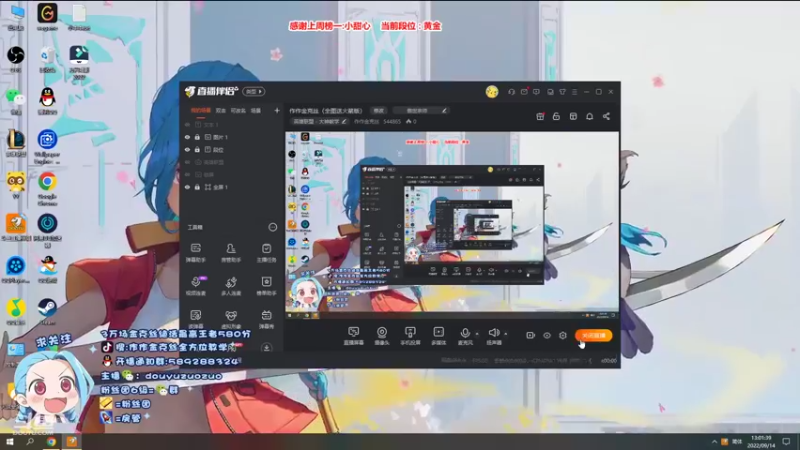Click the 修改 button beside the room title
The image size is (800, 450).
coord(379,111)
